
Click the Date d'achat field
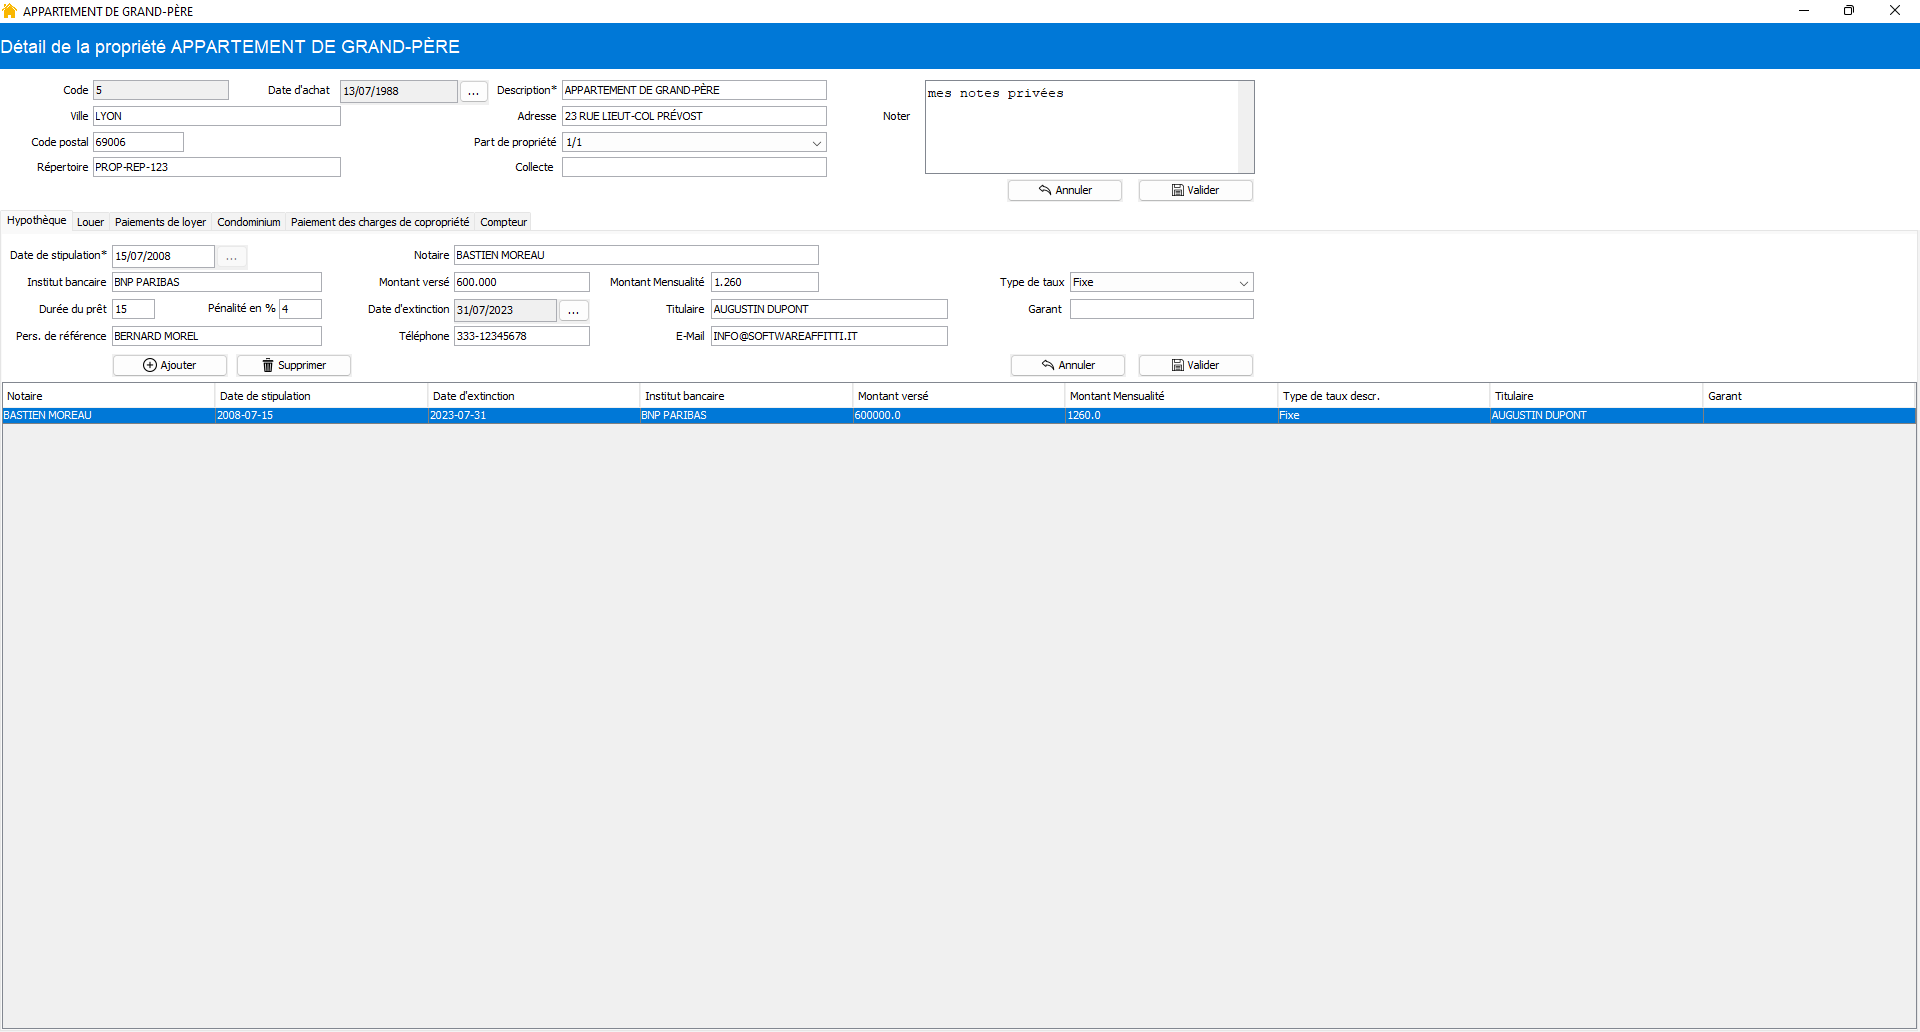pos(399,91)
